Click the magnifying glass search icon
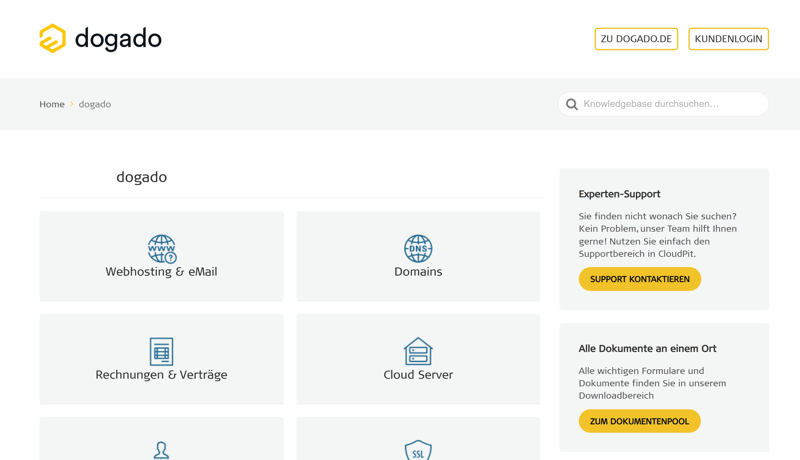 572,104
